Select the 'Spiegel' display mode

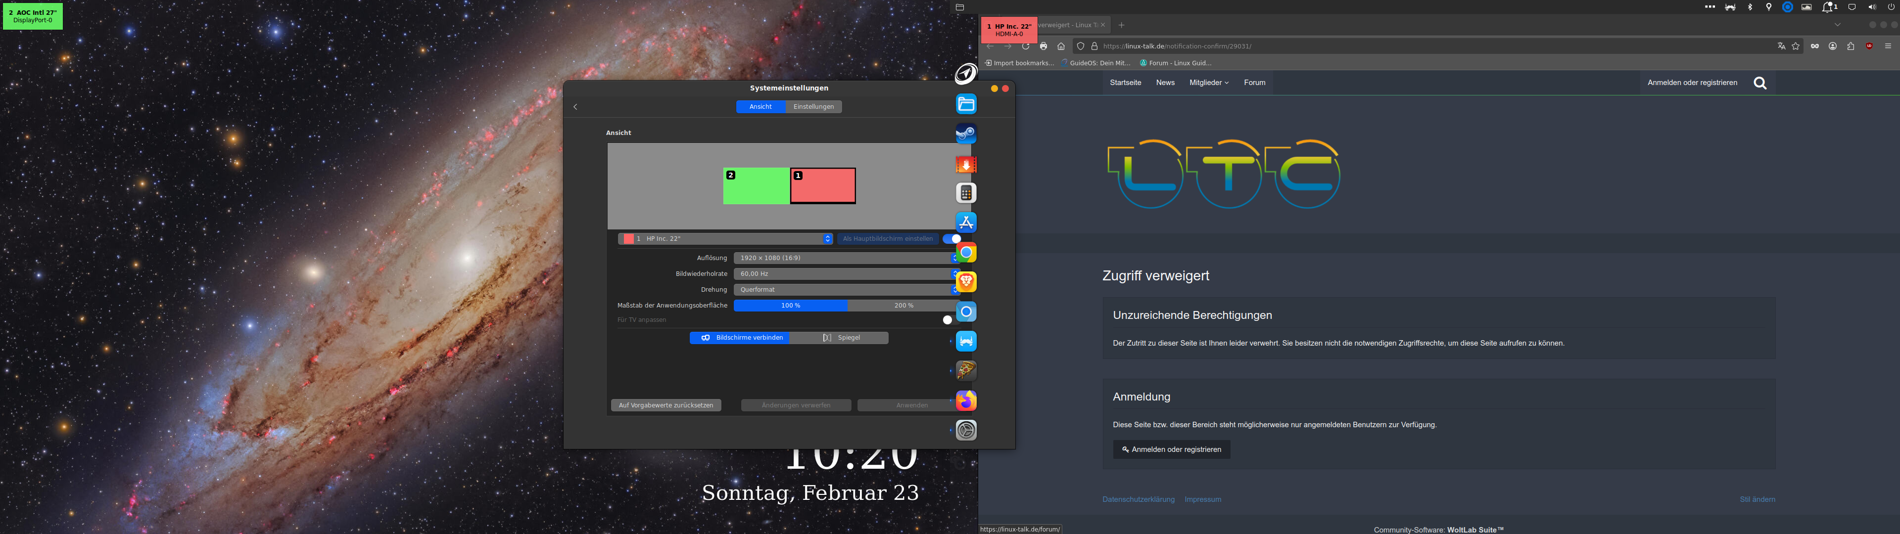840,338
